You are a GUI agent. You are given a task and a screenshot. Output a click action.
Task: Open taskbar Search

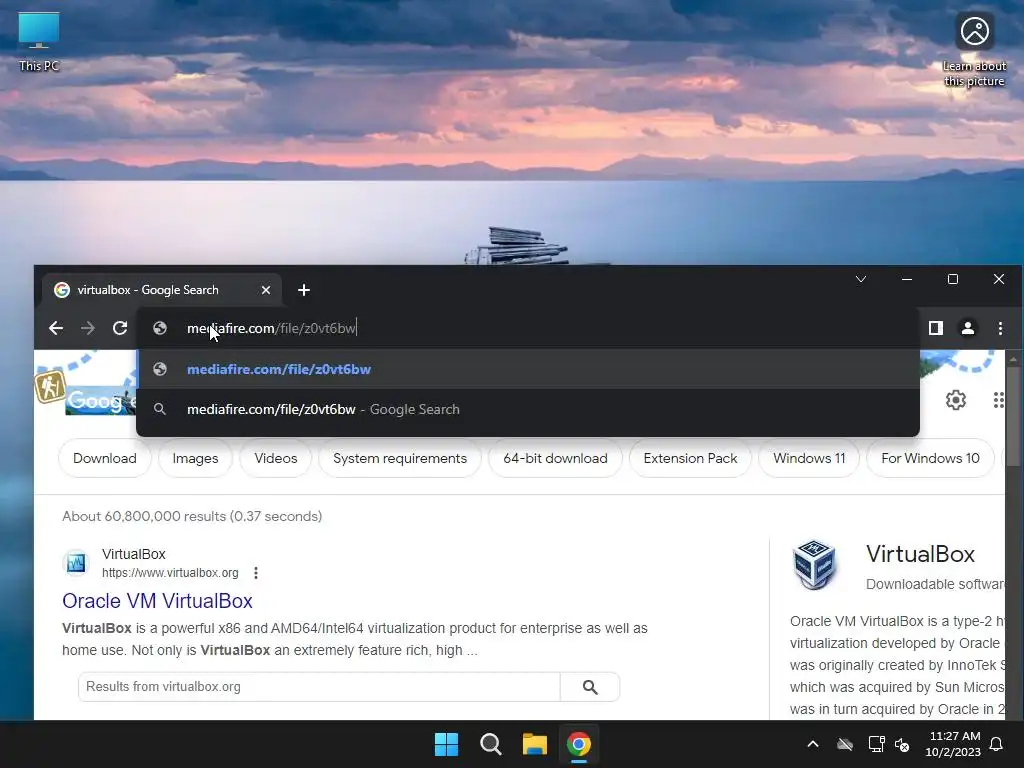pyautogui.click(x=490, y=744)
